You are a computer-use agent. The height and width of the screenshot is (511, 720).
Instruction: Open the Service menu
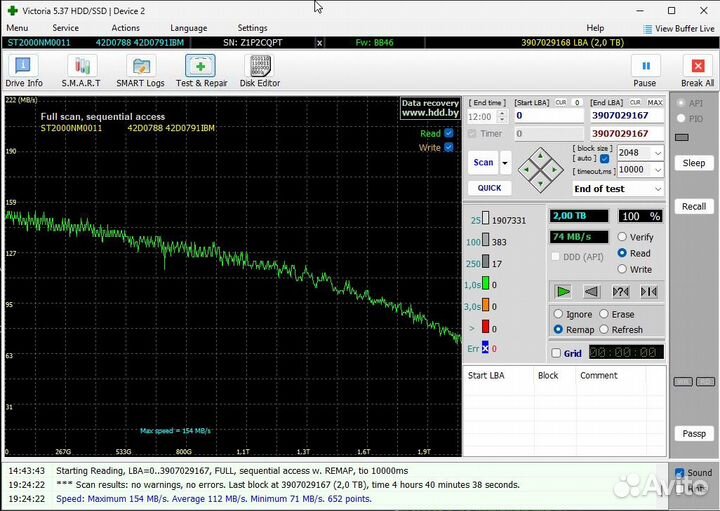65,28
